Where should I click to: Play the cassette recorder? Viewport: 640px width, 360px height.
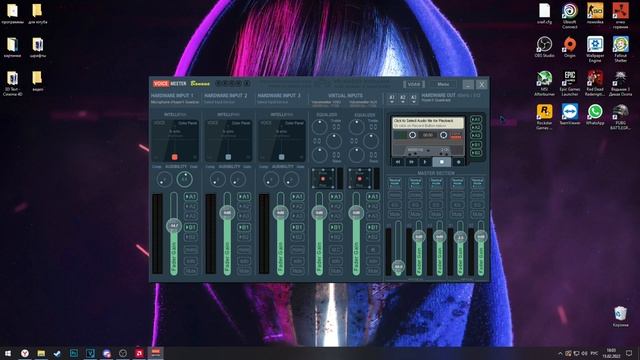tap(425, 162)
